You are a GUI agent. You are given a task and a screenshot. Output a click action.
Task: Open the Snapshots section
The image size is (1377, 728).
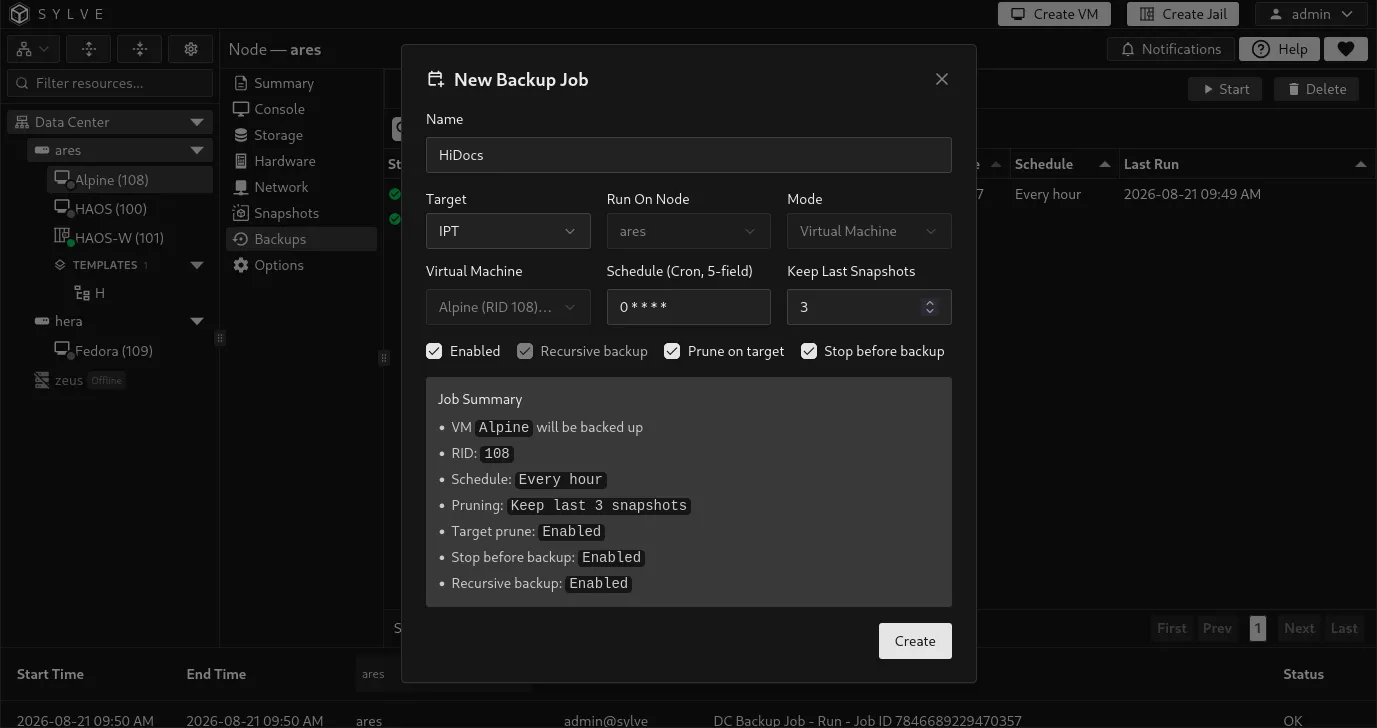[x=301, y=213]
